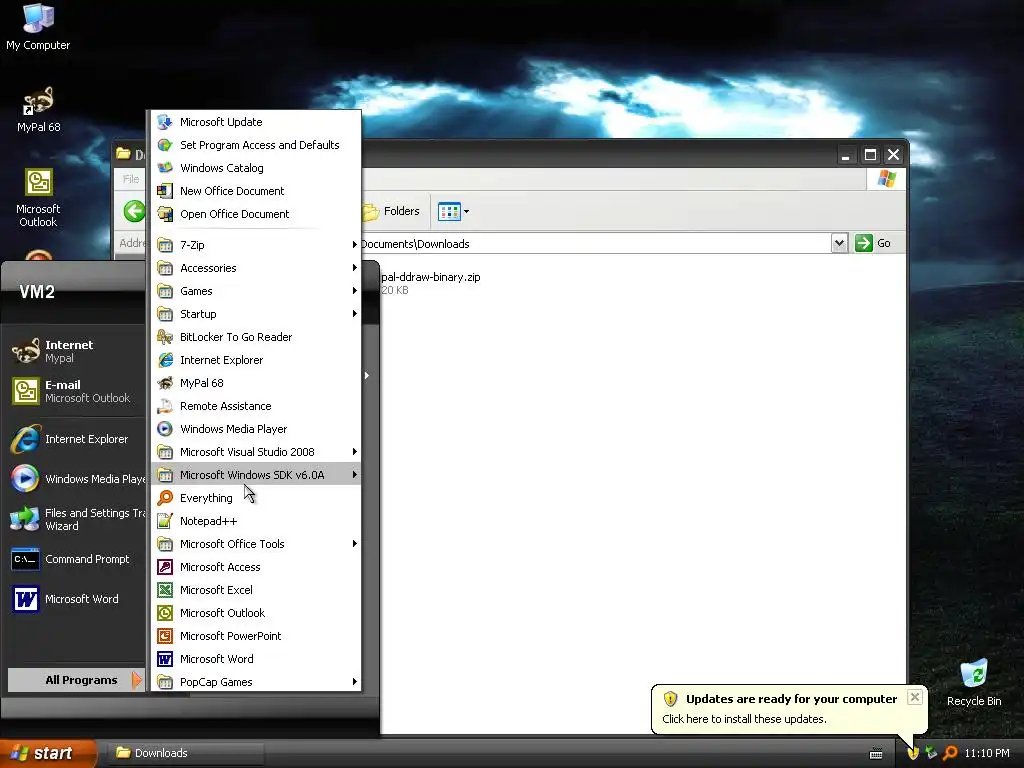The image size is (1024, 768).
Task: Launch Windows Media Player from programs list
Action: (255, 429)
